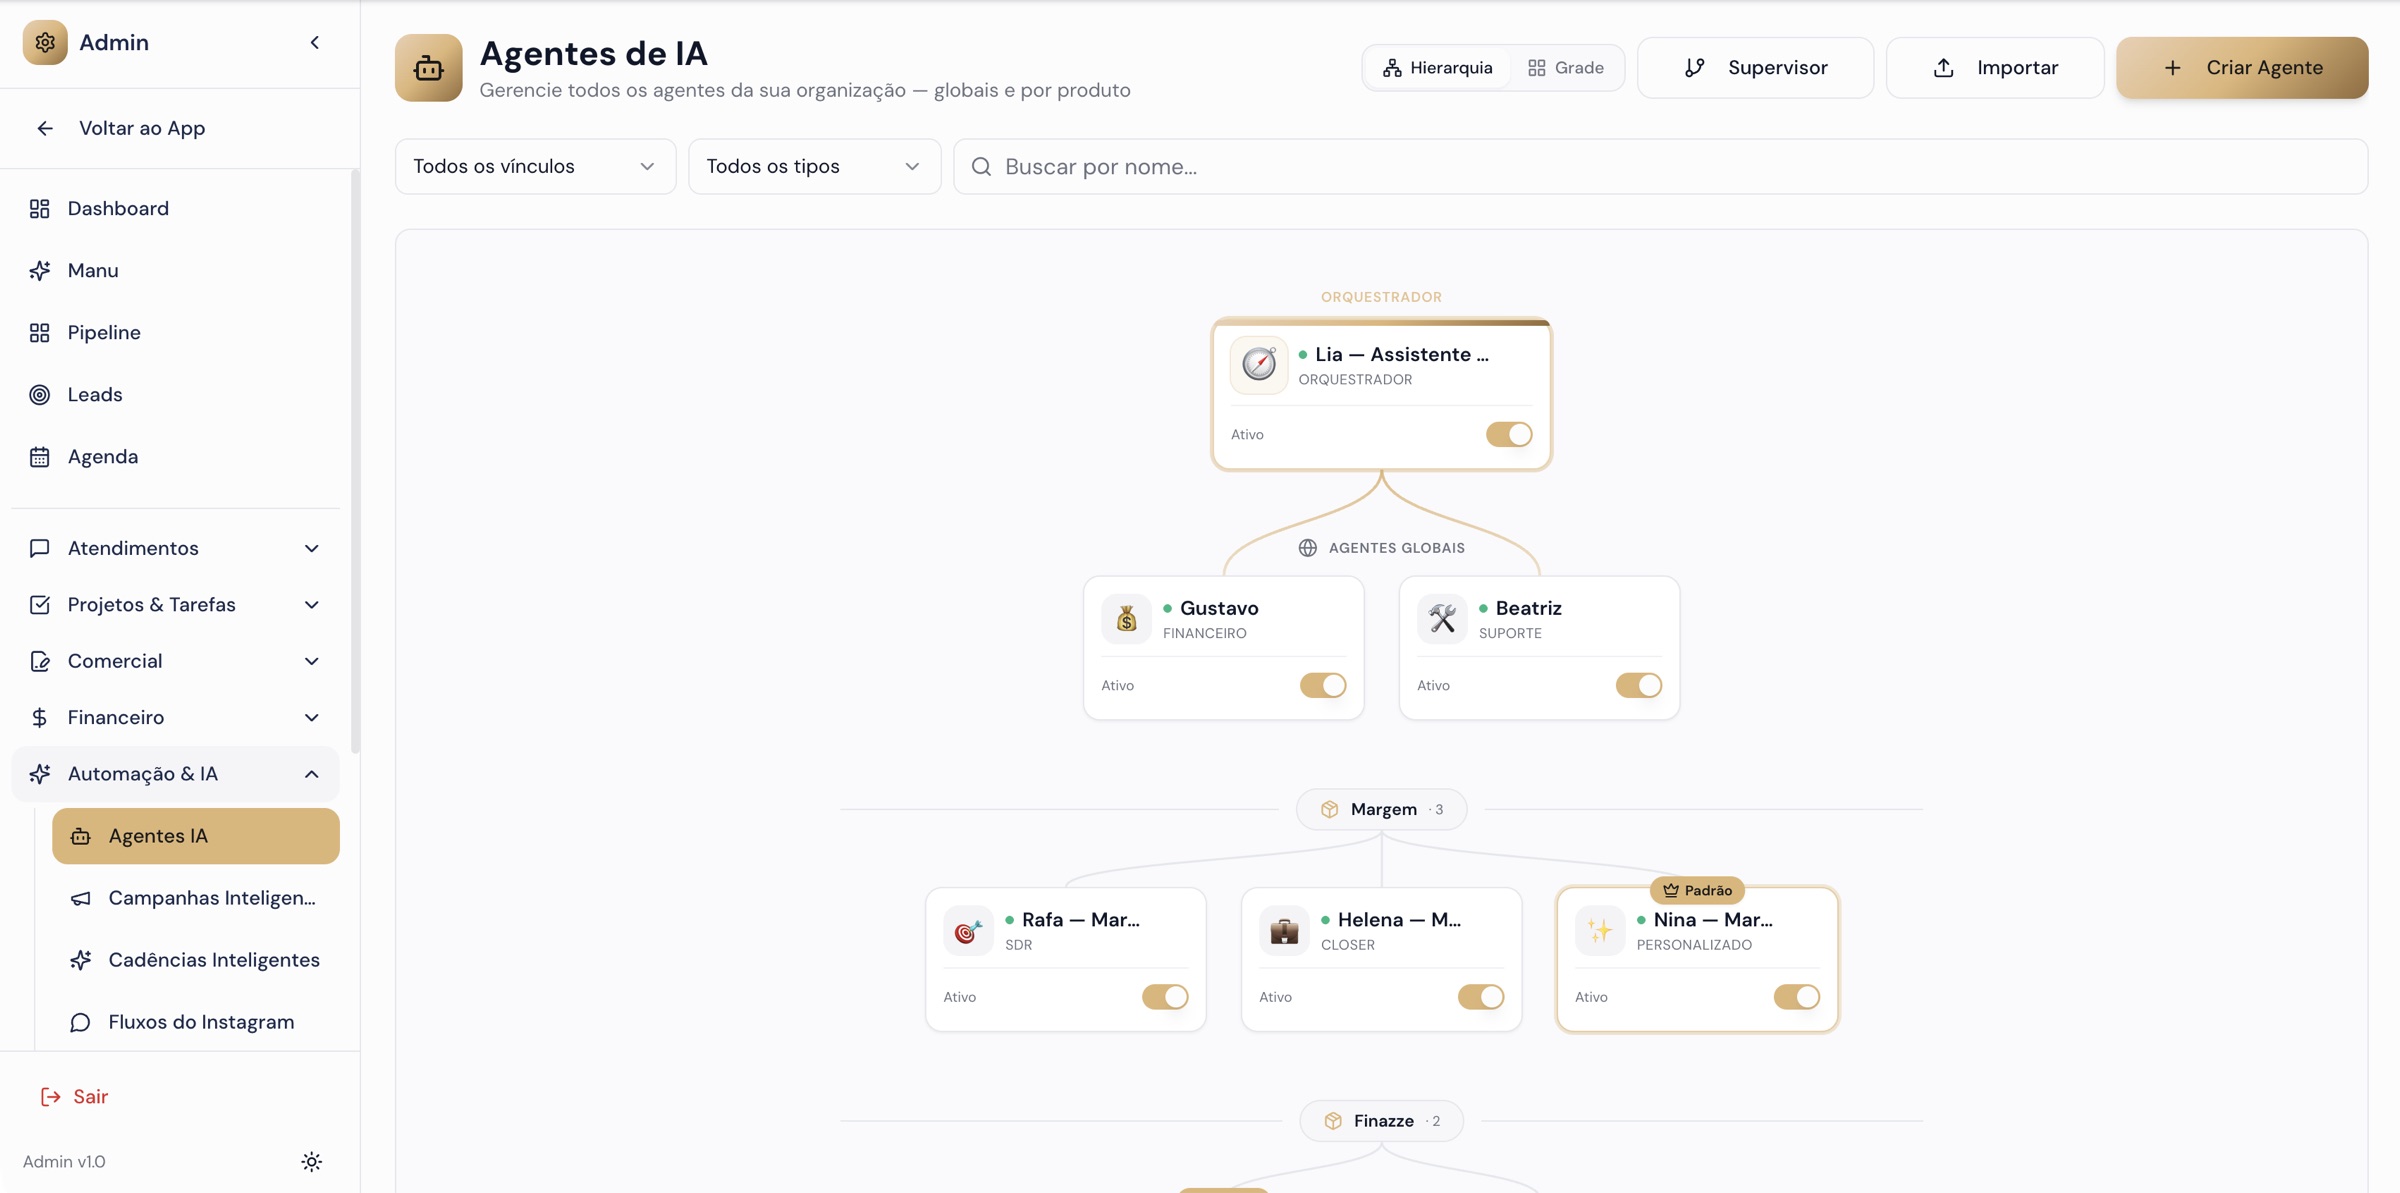Click the Padrão crown badge on Nina
This screenshot has height=1193, width=2400.
1697,890
